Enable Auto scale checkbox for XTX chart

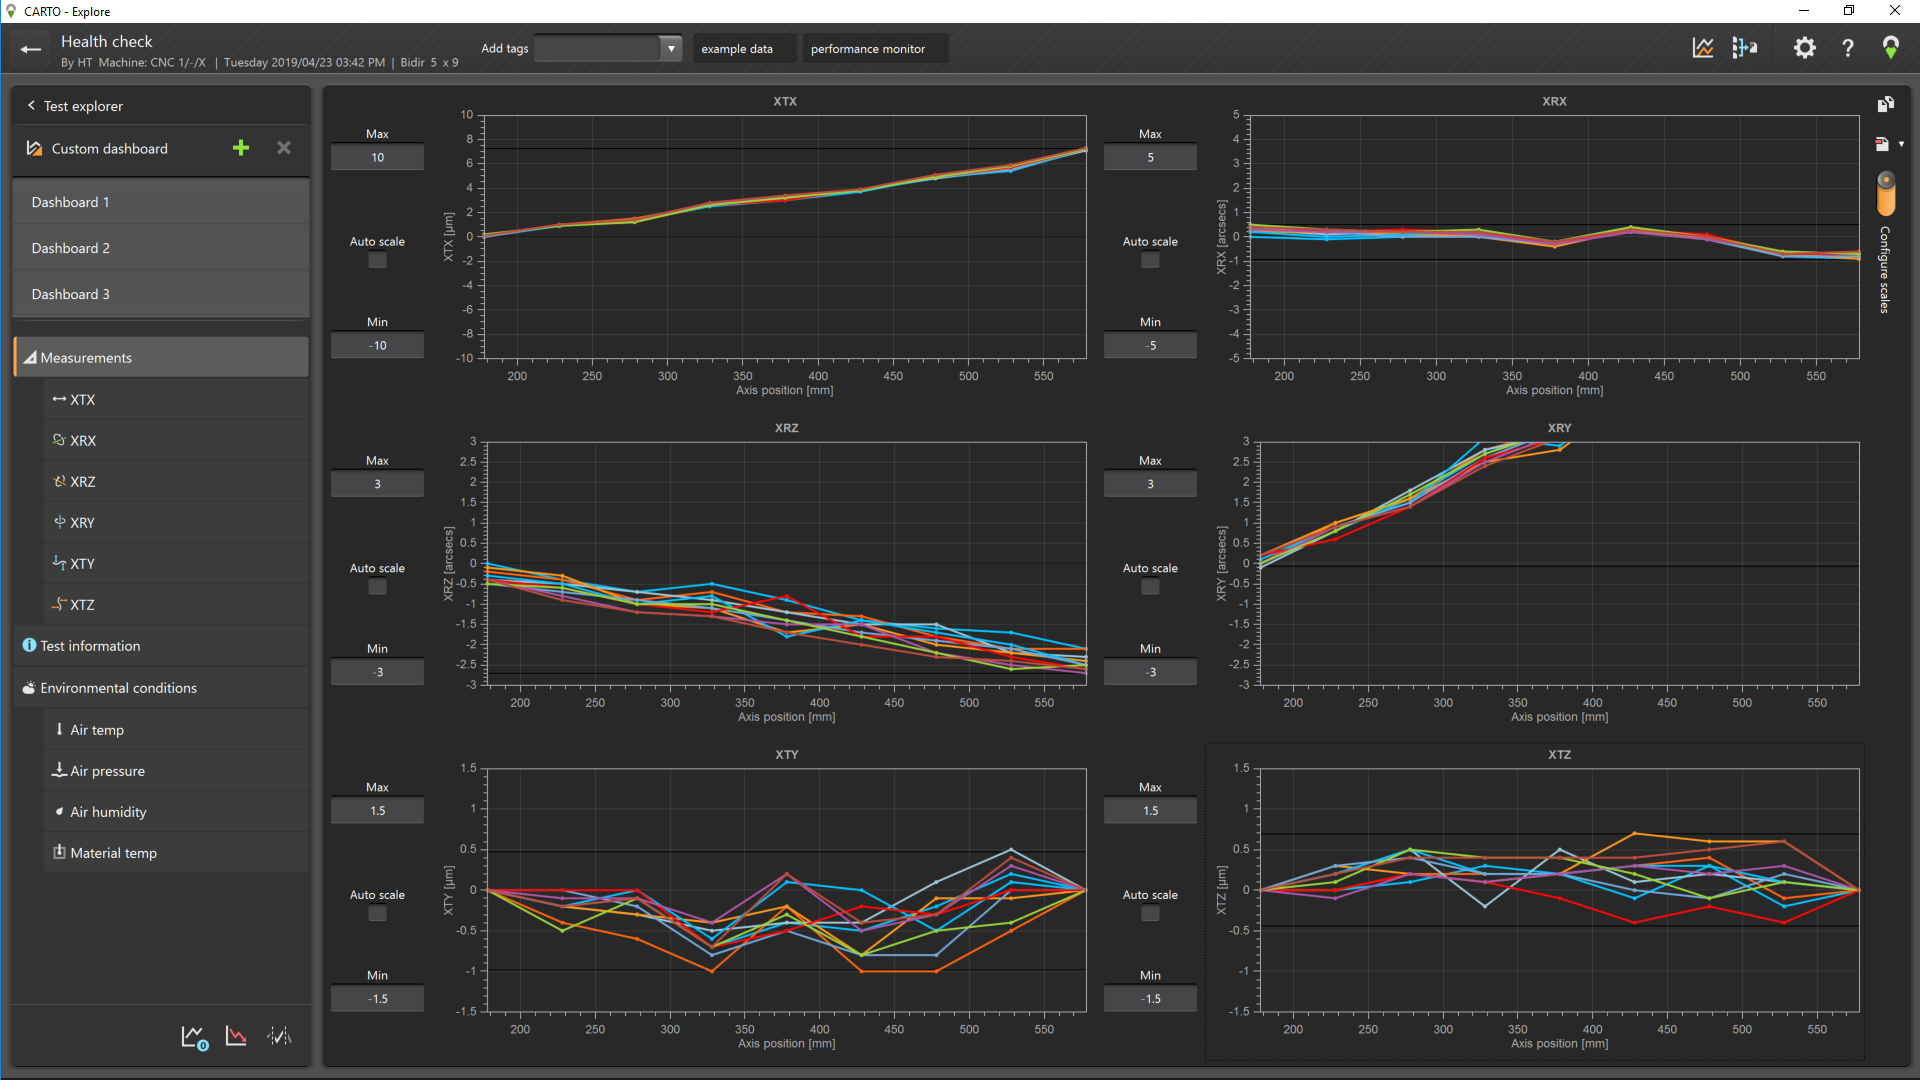click(377, 260)
